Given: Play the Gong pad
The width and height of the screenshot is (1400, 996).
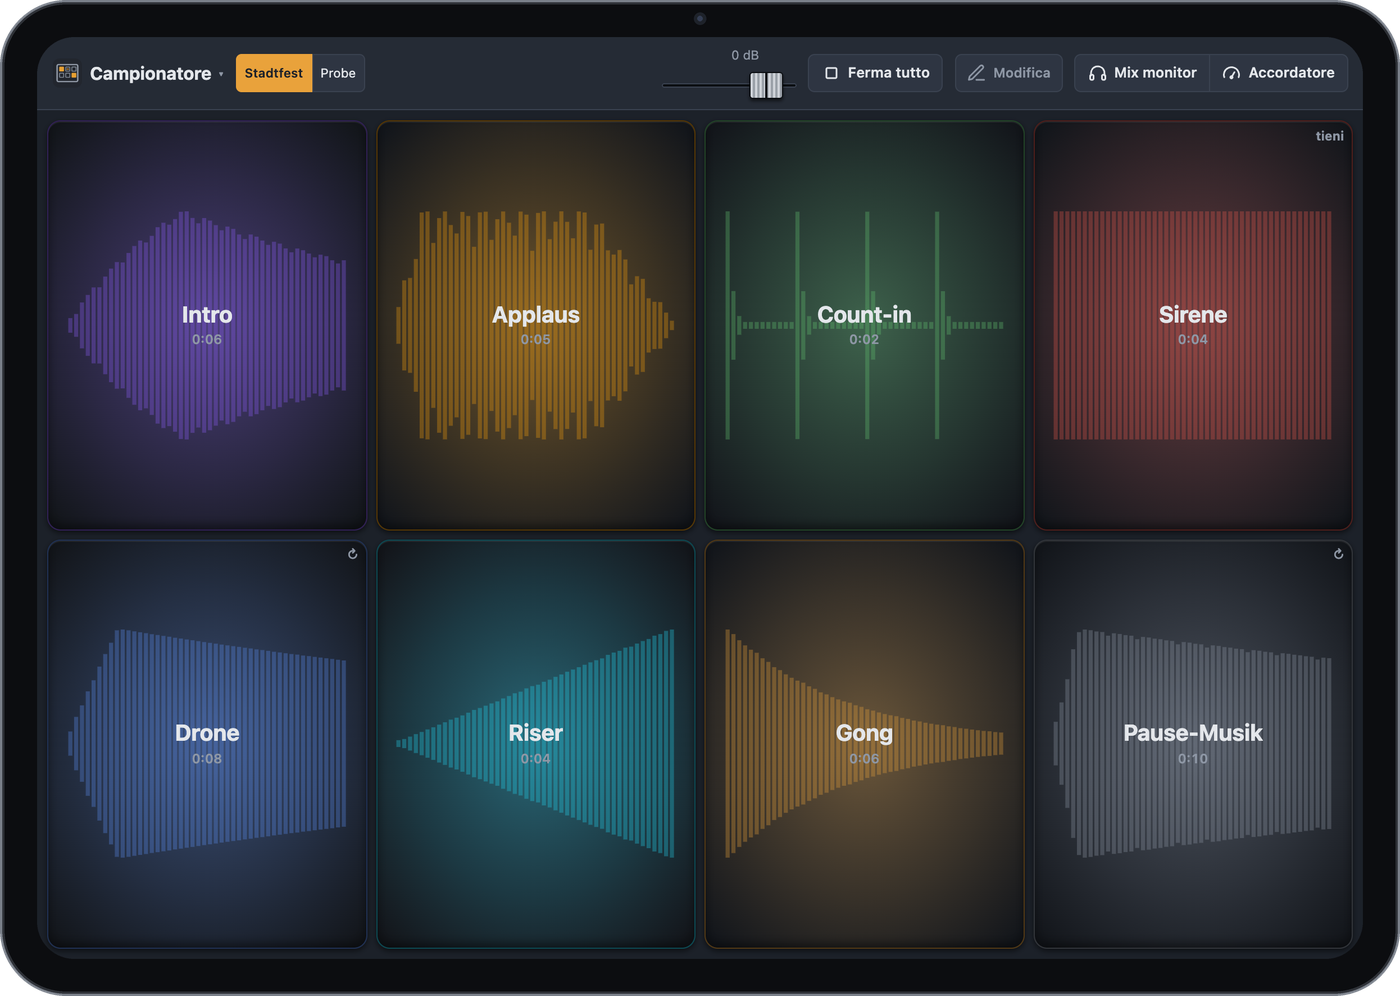Looking at the screenshot, I should (865, 745).
